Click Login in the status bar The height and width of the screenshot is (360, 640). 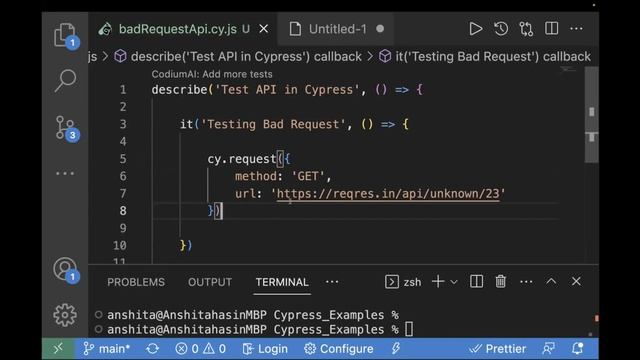265,349
